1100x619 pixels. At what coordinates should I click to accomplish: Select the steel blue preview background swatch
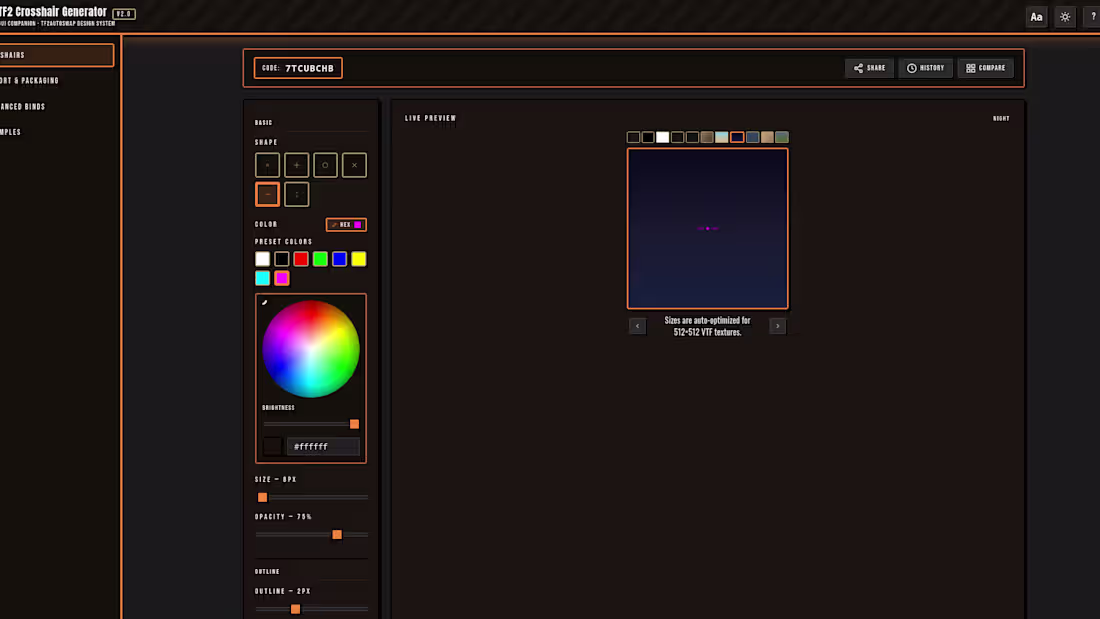(752, 137)
